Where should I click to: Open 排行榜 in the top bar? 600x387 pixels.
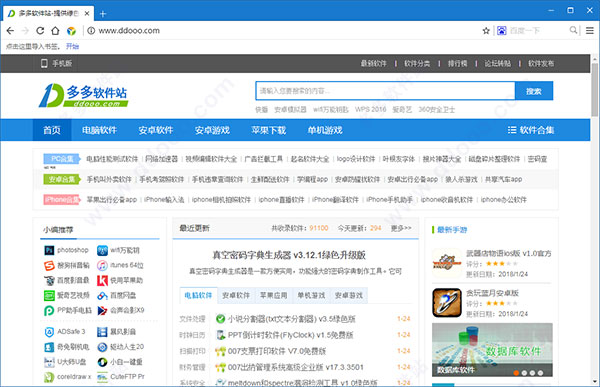(x=458, y=63)
